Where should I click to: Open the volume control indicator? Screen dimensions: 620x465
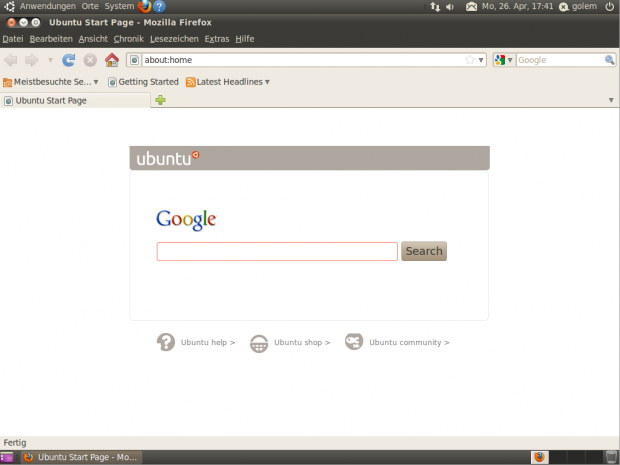tap(450, 7)
